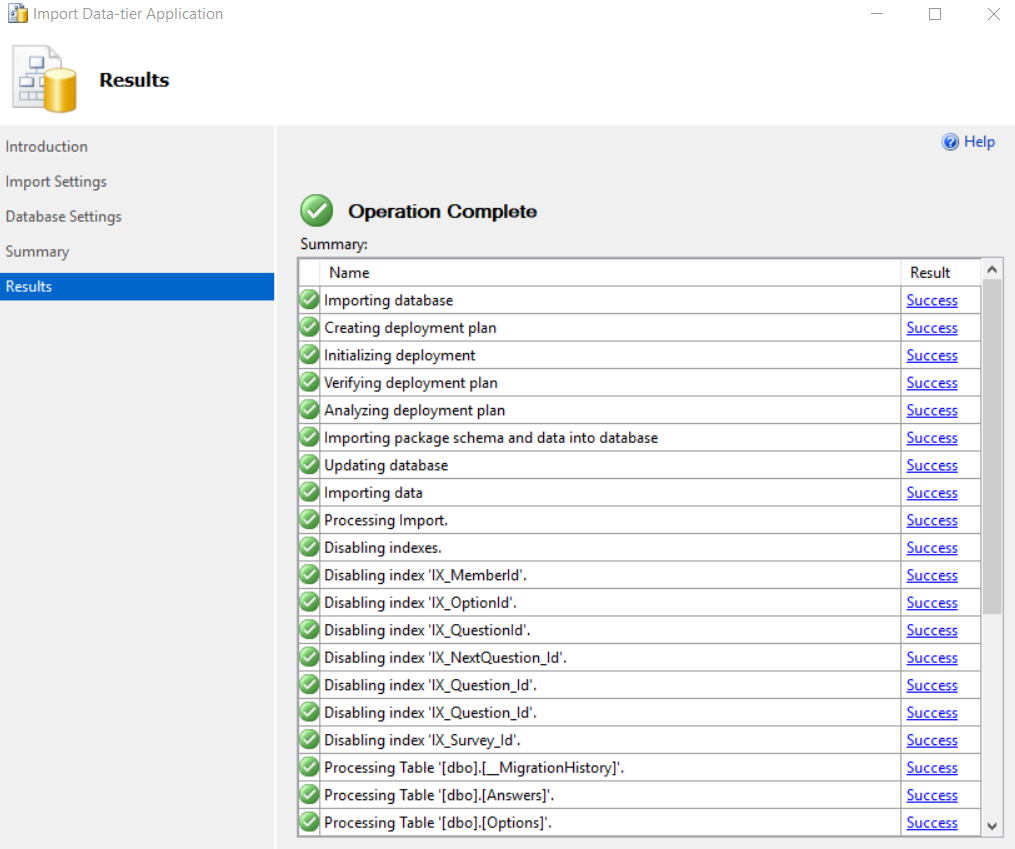Click the status icon for Disabling index 'IX_OptionId'
Image resolution: width=1015 pixels, height=849 pixels.
(309, 602)
